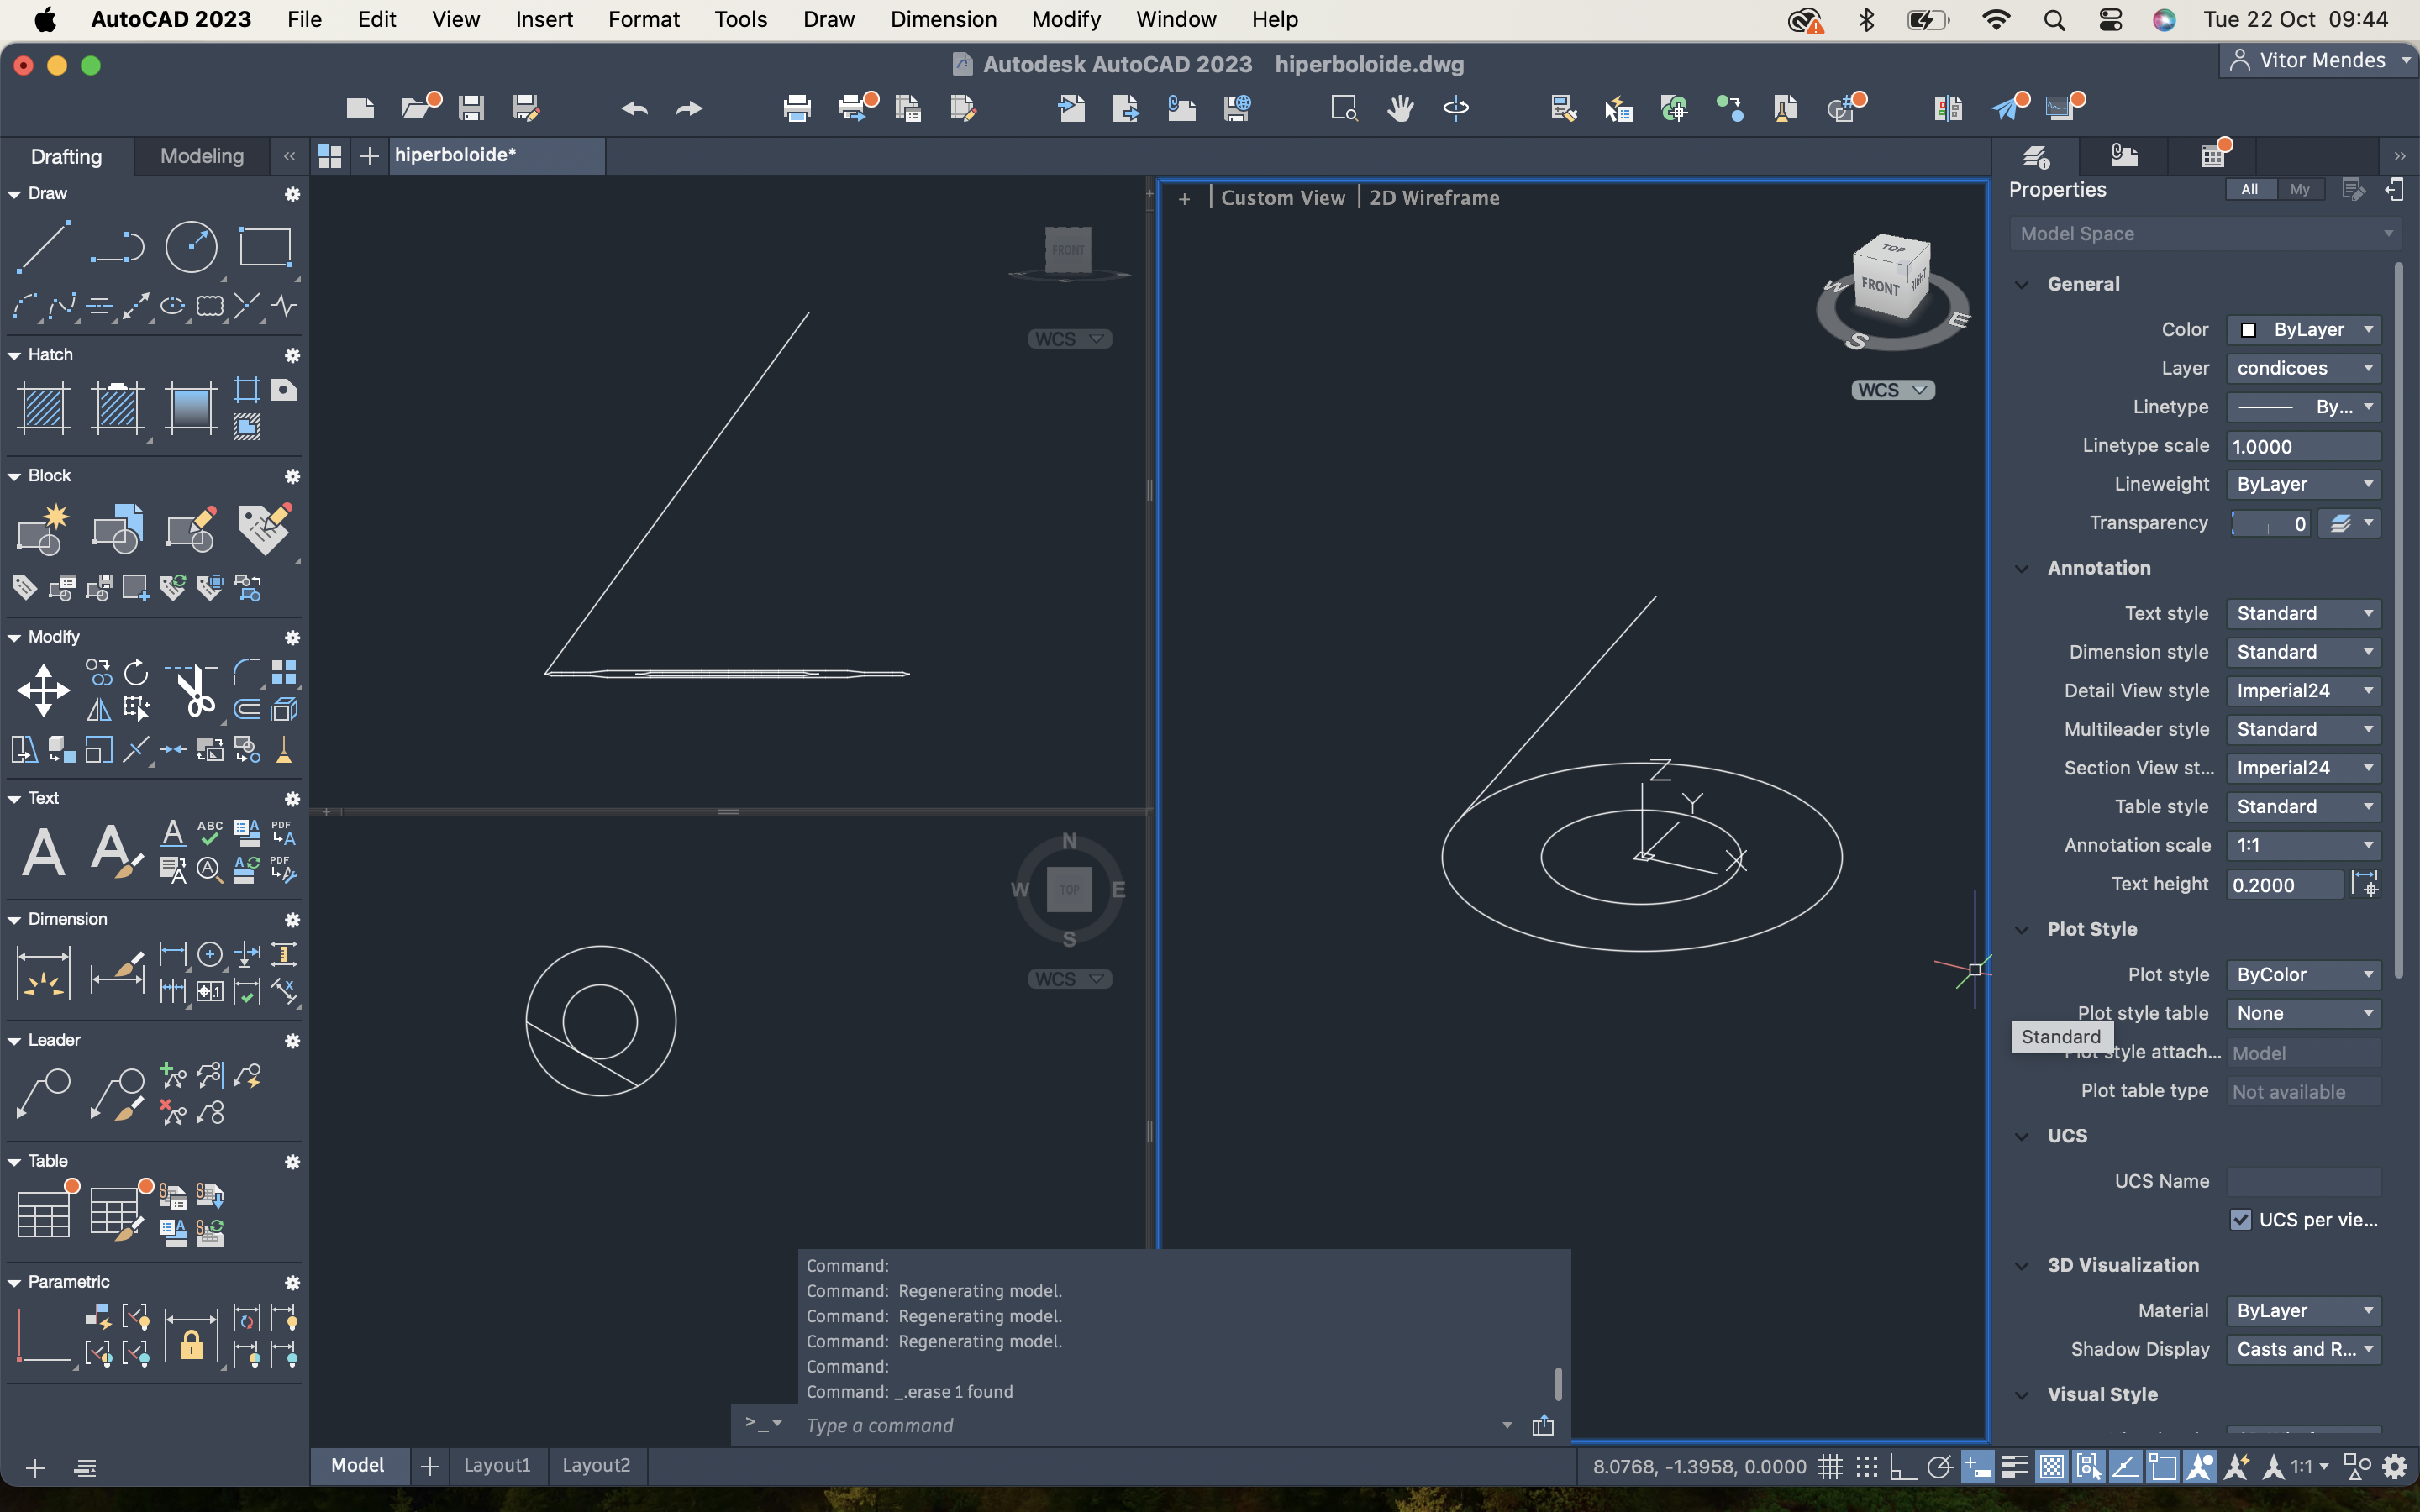Select the Rectangle draw tool
2420x1512 pixels.
(265, 246)
